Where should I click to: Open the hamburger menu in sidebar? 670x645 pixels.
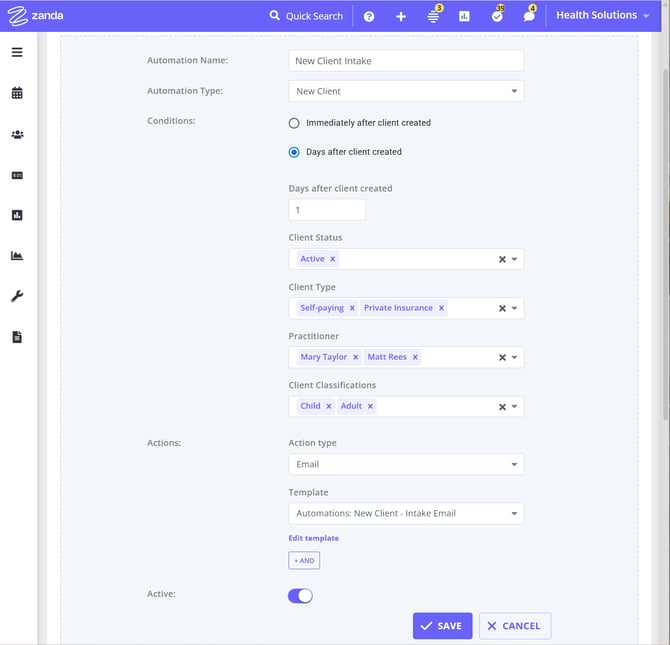17,52
